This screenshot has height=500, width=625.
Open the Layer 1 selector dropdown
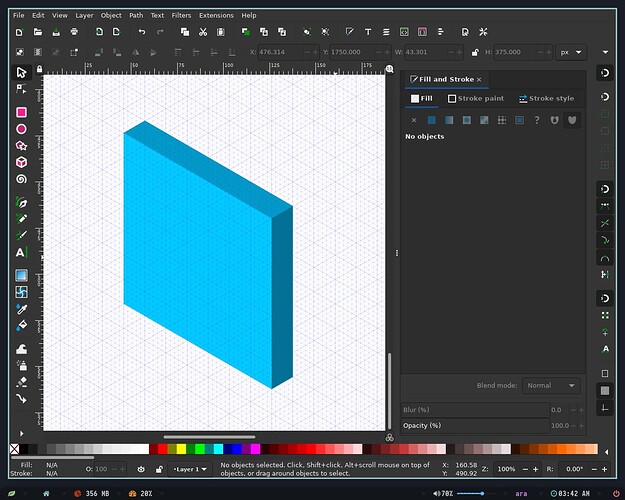[x=189, y=469]
